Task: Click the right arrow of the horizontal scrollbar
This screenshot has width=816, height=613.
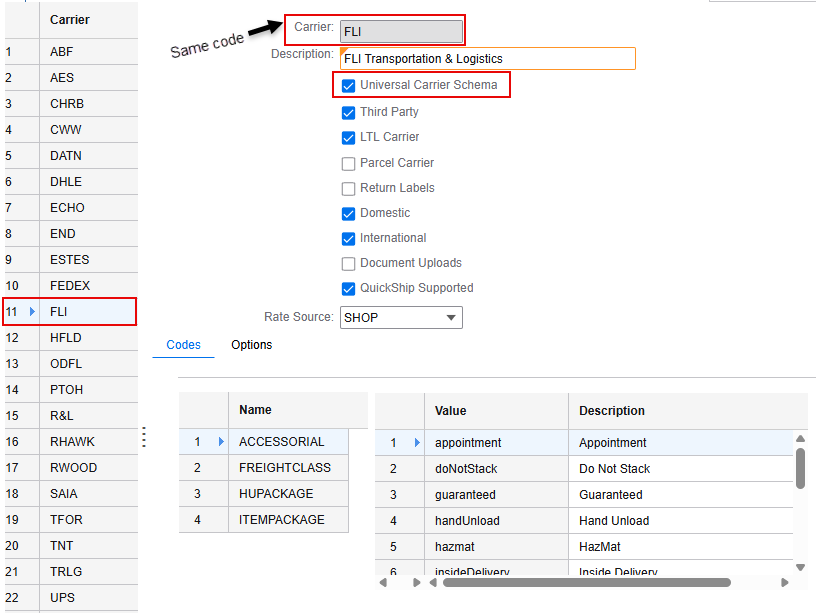Action: pyautogui.click(x=785, y=582)
